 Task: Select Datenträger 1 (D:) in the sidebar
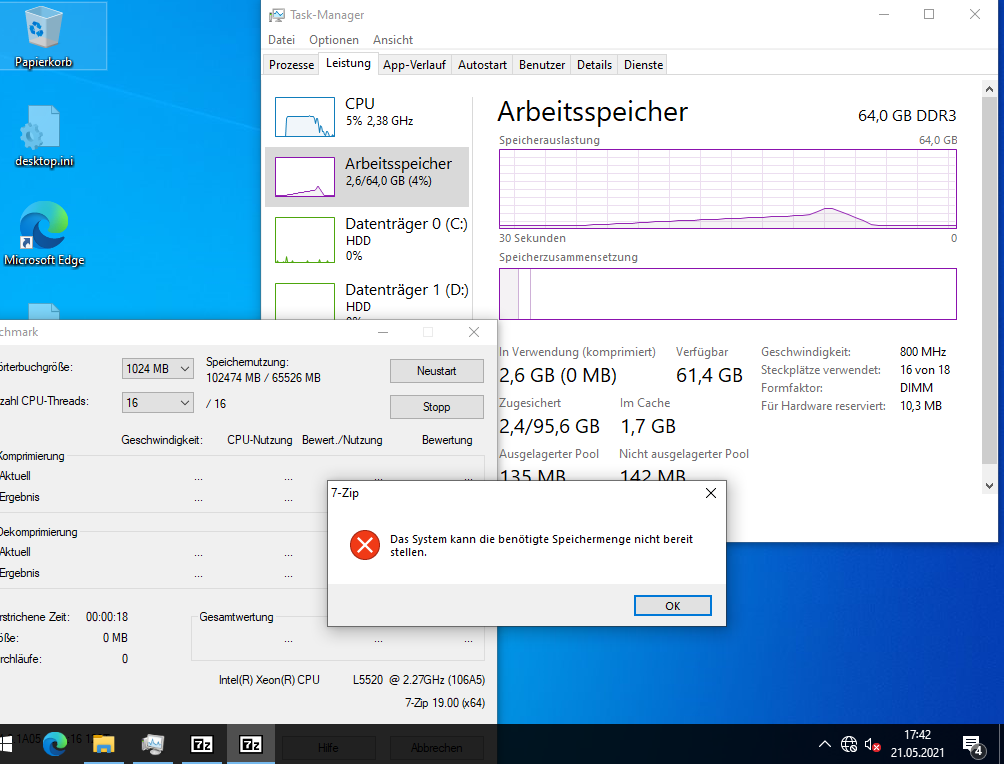coord(367,300)
